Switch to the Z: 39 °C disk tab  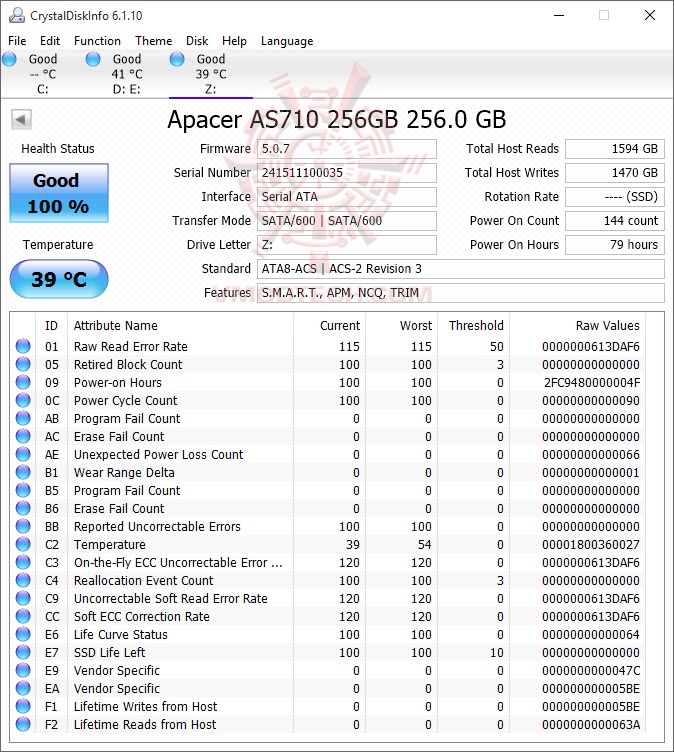coord(211,74)
